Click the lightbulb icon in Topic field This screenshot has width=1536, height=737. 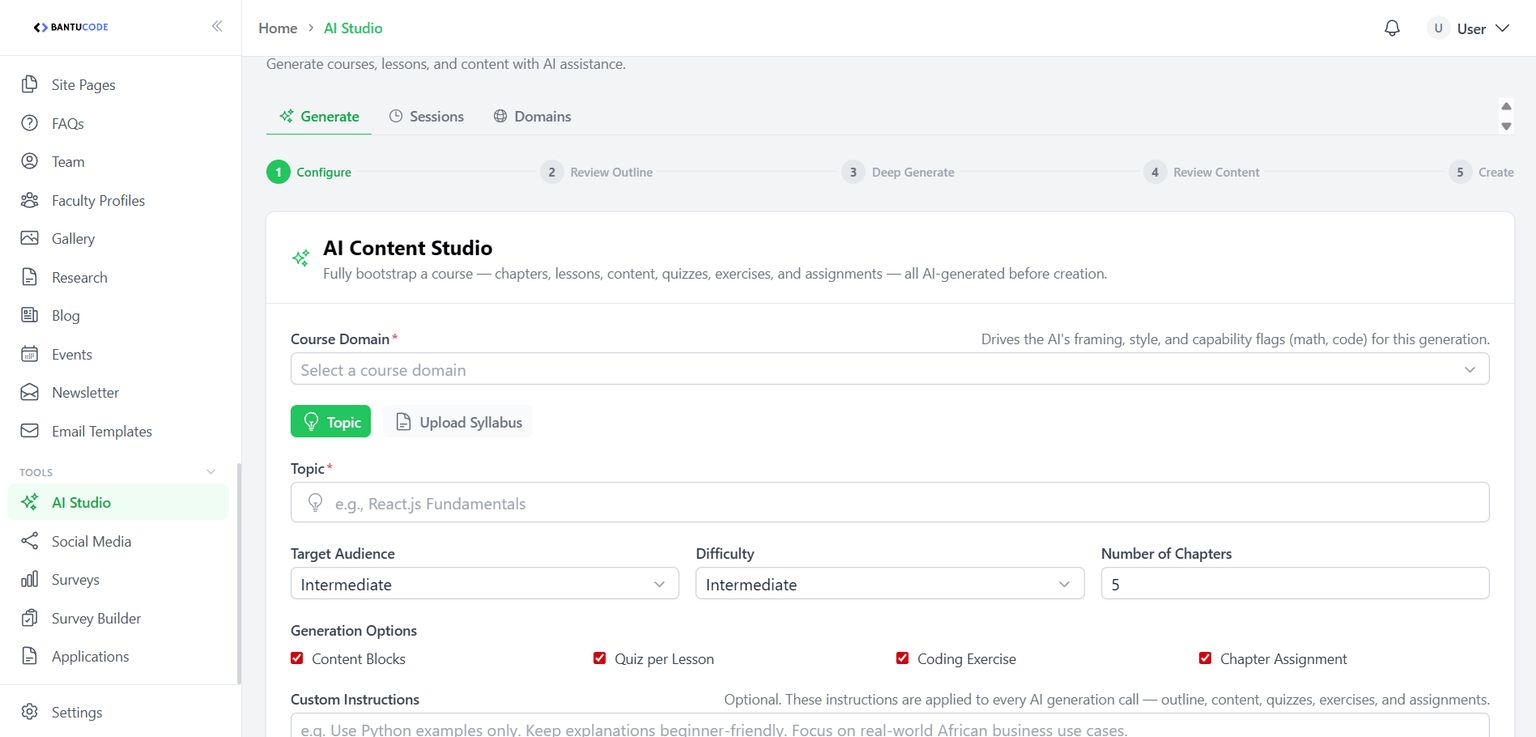click(x=315, y=503)
